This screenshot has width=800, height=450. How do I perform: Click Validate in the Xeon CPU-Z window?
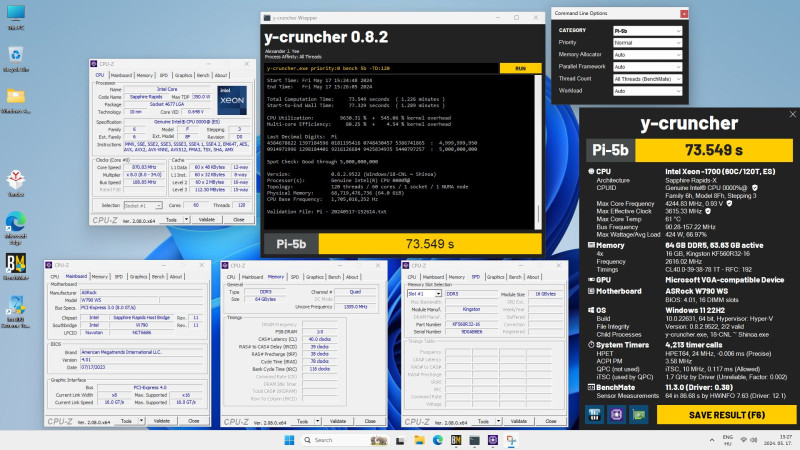[x=207, y=219]
